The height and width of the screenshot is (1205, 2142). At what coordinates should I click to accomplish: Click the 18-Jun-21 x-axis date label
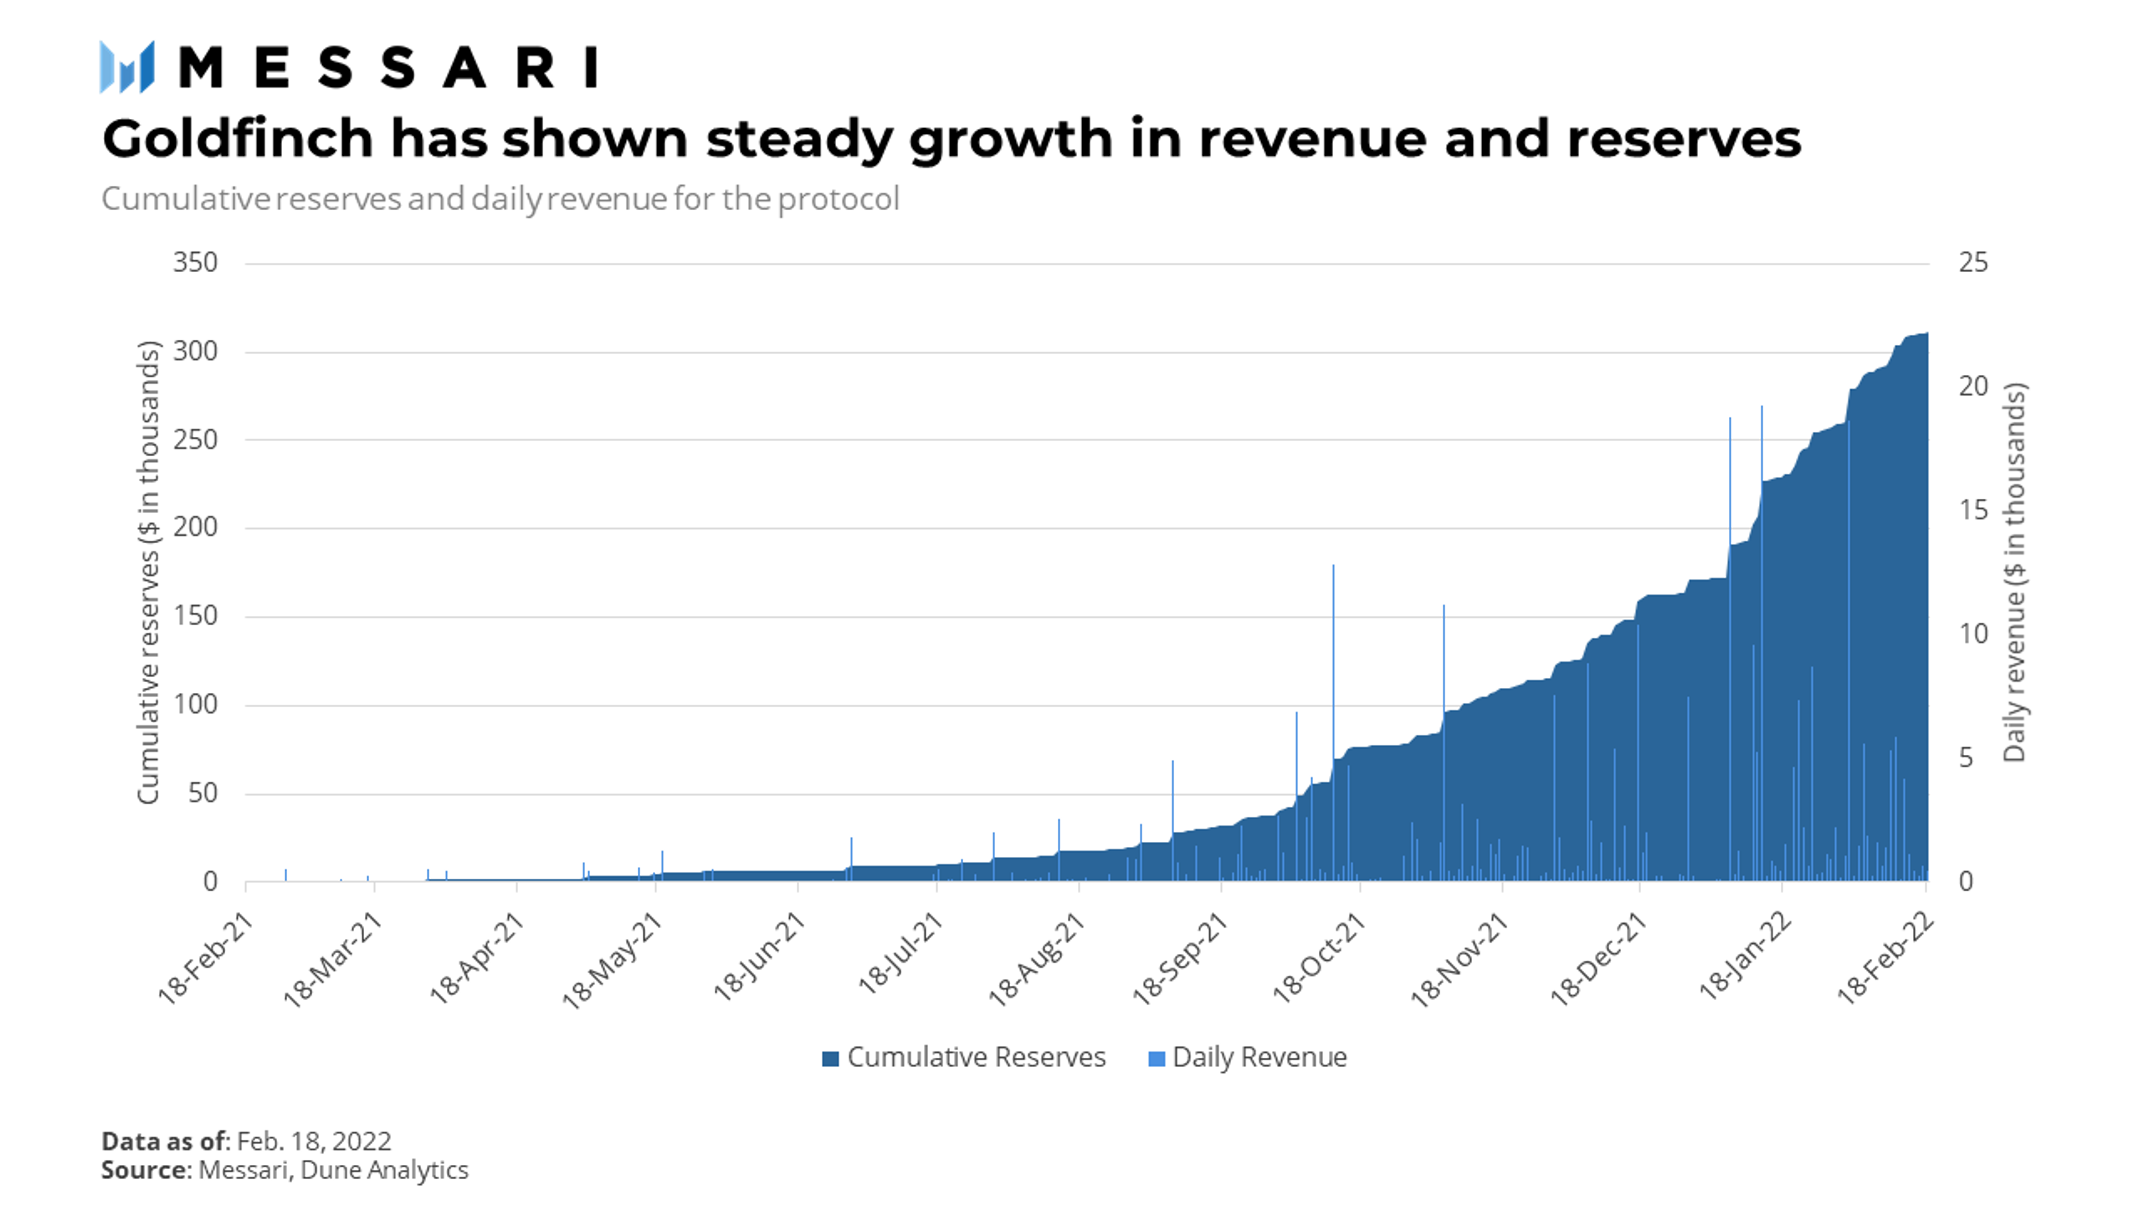click(759, 958)
